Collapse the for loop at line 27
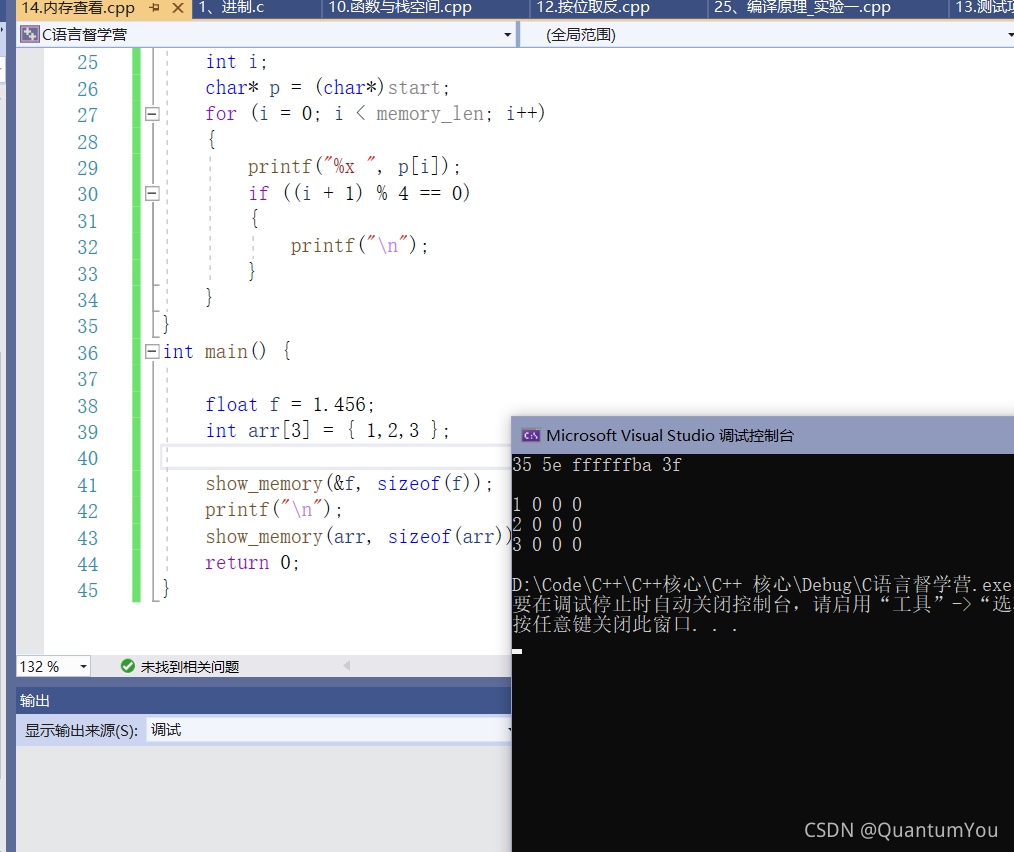 (152, 115)
